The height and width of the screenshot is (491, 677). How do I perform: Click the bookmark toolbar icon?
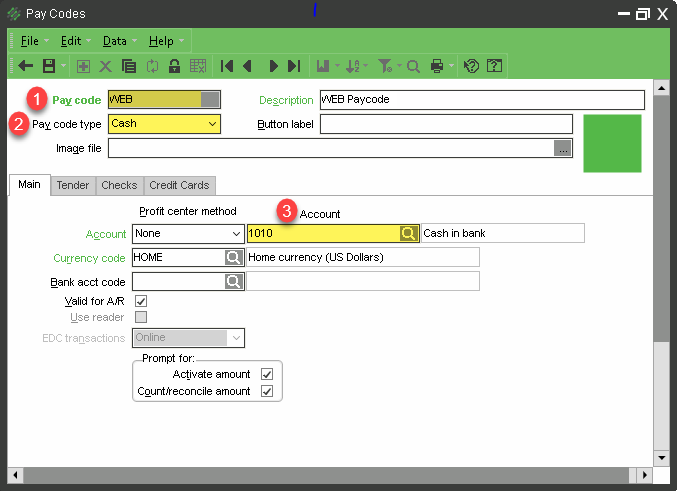tap(323, 66)
